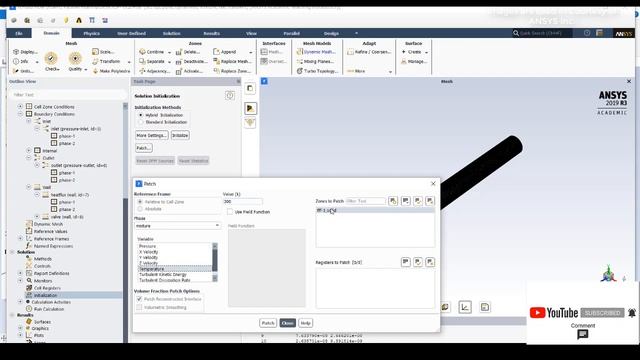Click the Close button in Patch dialog

pyautogui.click(x=287, y=323)
